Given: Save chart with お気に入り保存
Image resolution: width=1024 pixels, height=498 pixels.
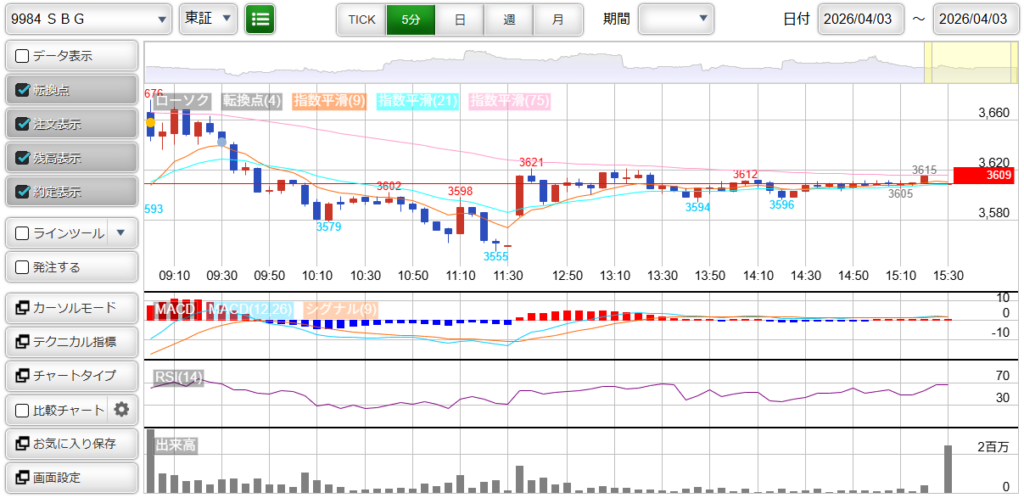Looking at the screenshot, I should [x=71, y=443].
